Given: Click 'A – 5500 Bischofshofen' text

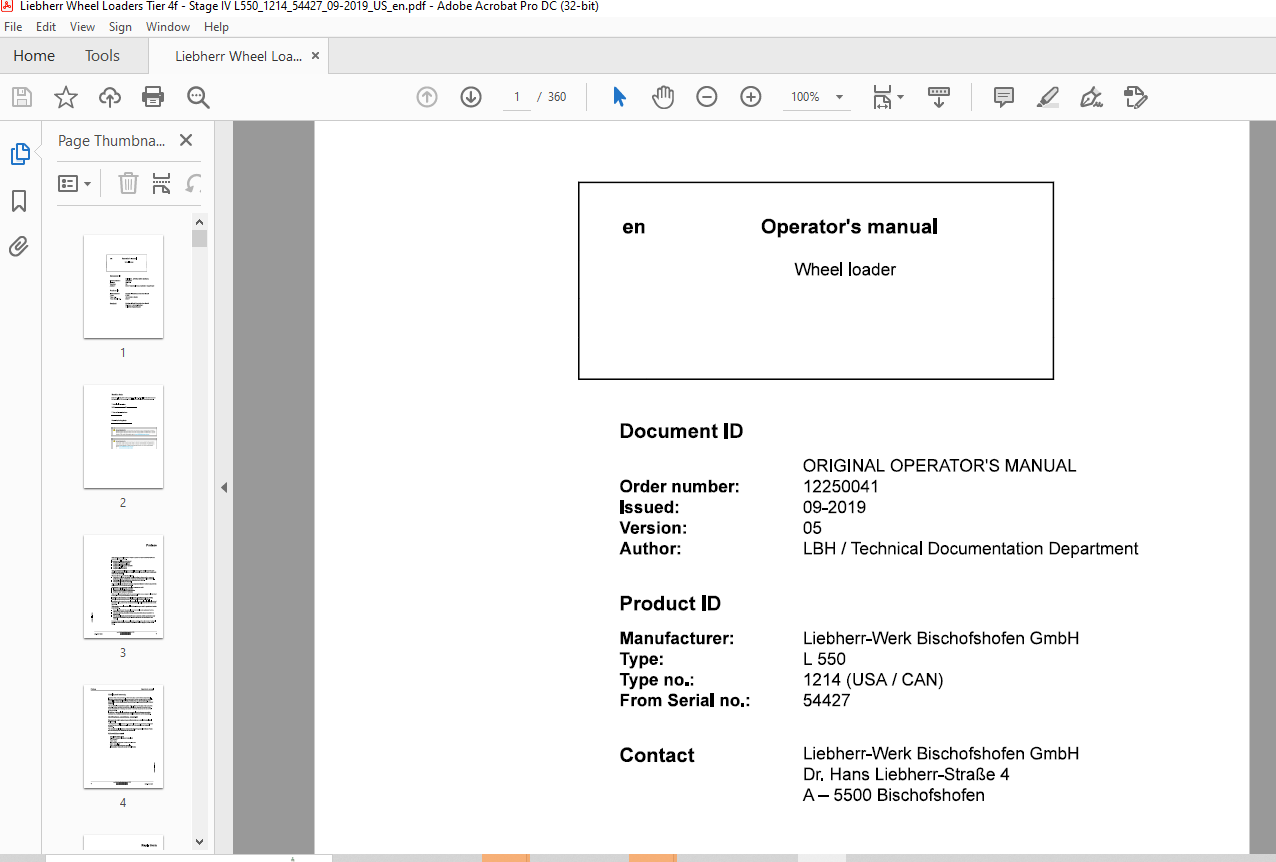Looking at the screenshot, I should [894, 796].
